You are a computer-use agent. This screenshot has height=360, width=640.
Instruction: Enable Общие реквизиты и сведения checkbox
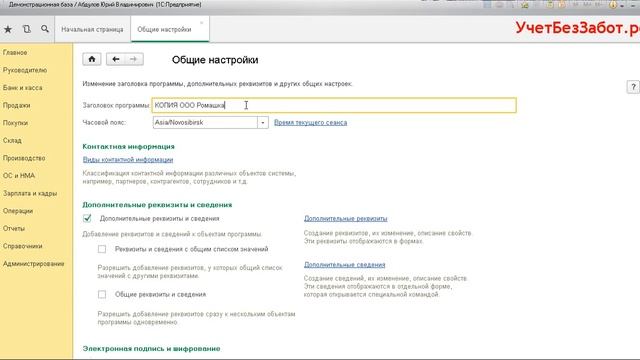[102, 294]
